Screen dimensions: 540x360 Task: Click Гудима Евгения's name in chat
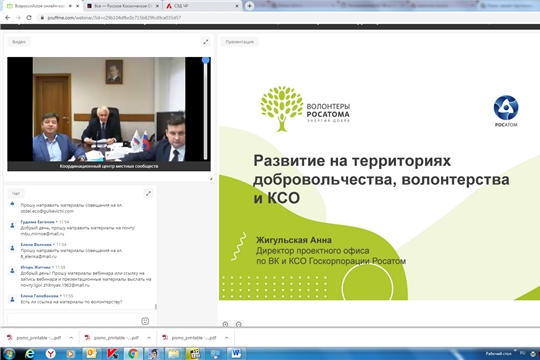pos(38,222)
